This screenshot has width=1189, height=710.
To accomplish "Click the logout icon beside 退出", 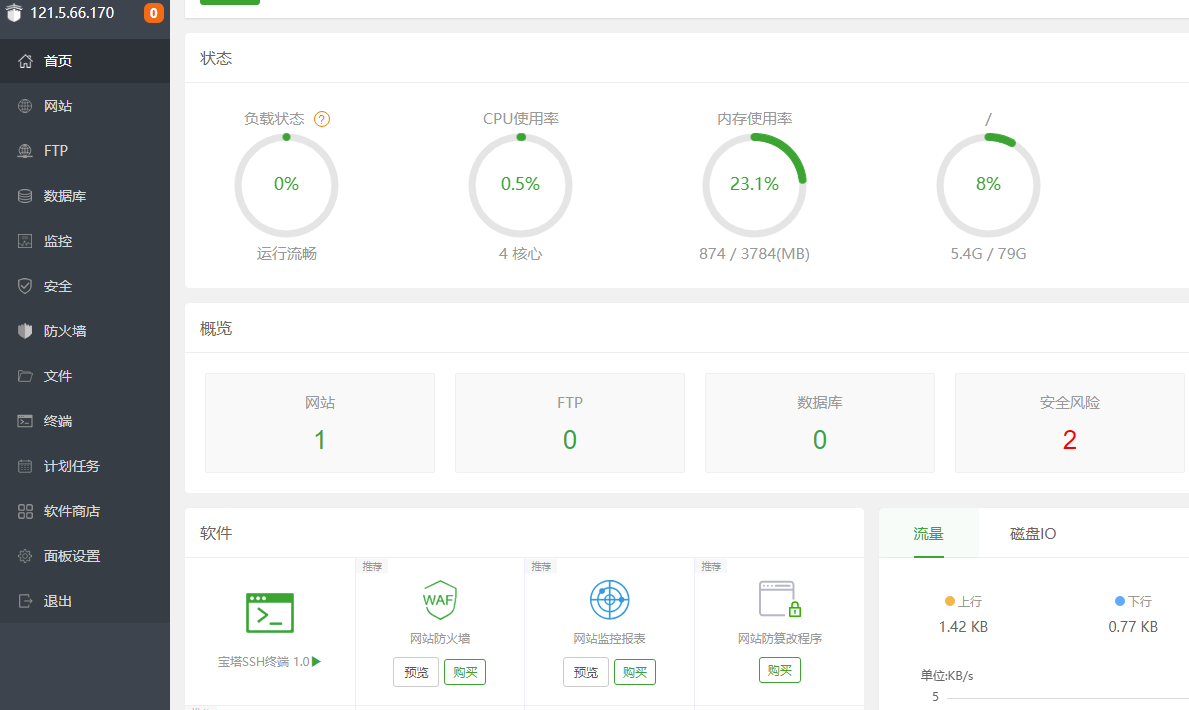I will pos(25,601).
